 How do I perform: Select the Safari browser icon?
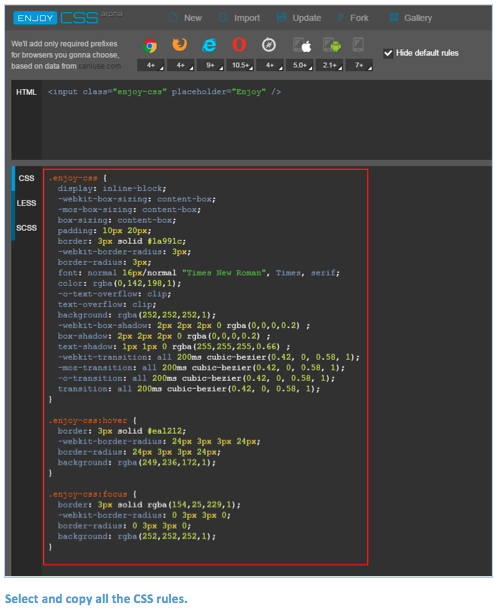point(269,45)
